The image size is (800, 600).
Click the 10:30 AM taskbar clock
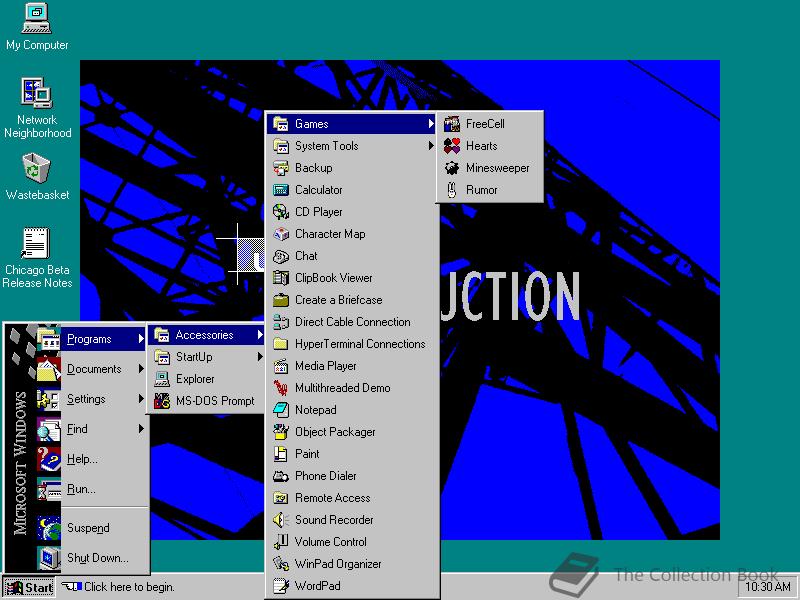tap(767, 587)
